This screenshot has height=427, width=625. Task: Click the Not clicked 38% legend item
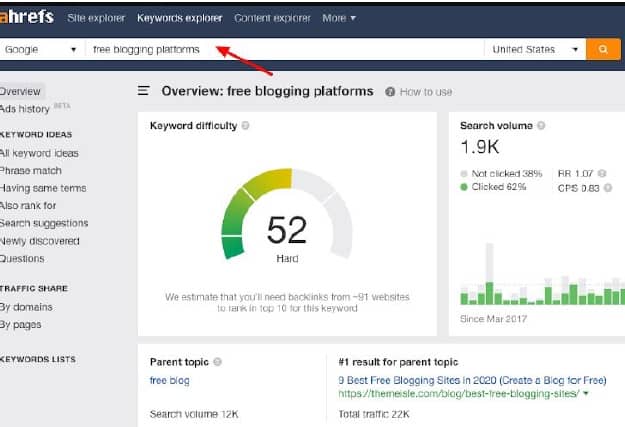point(501,173)
